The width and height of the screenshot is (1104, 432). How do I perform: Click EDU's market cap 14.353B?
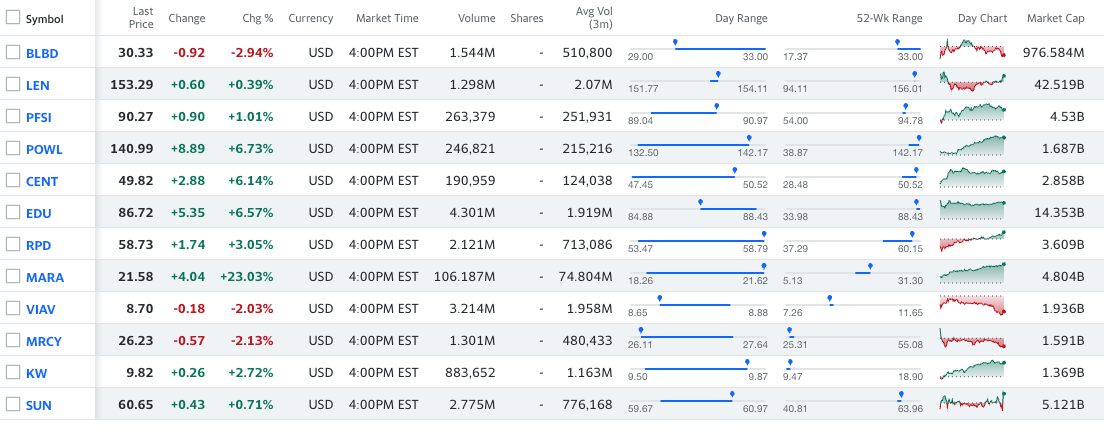[x=1059, y=212]
